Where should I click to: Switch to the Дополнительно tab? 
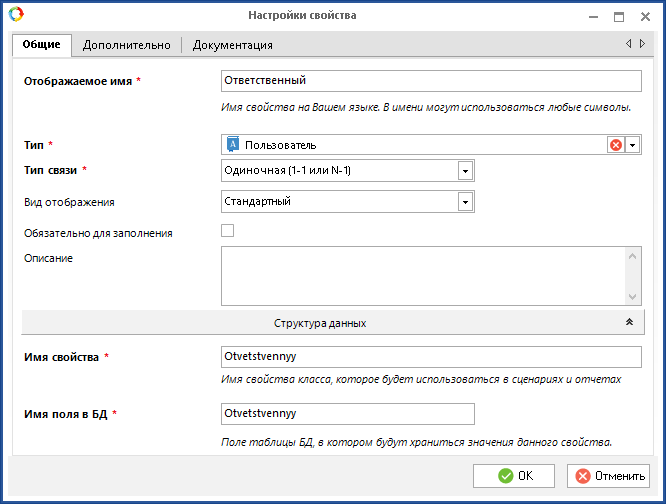[x=127, y=45]
